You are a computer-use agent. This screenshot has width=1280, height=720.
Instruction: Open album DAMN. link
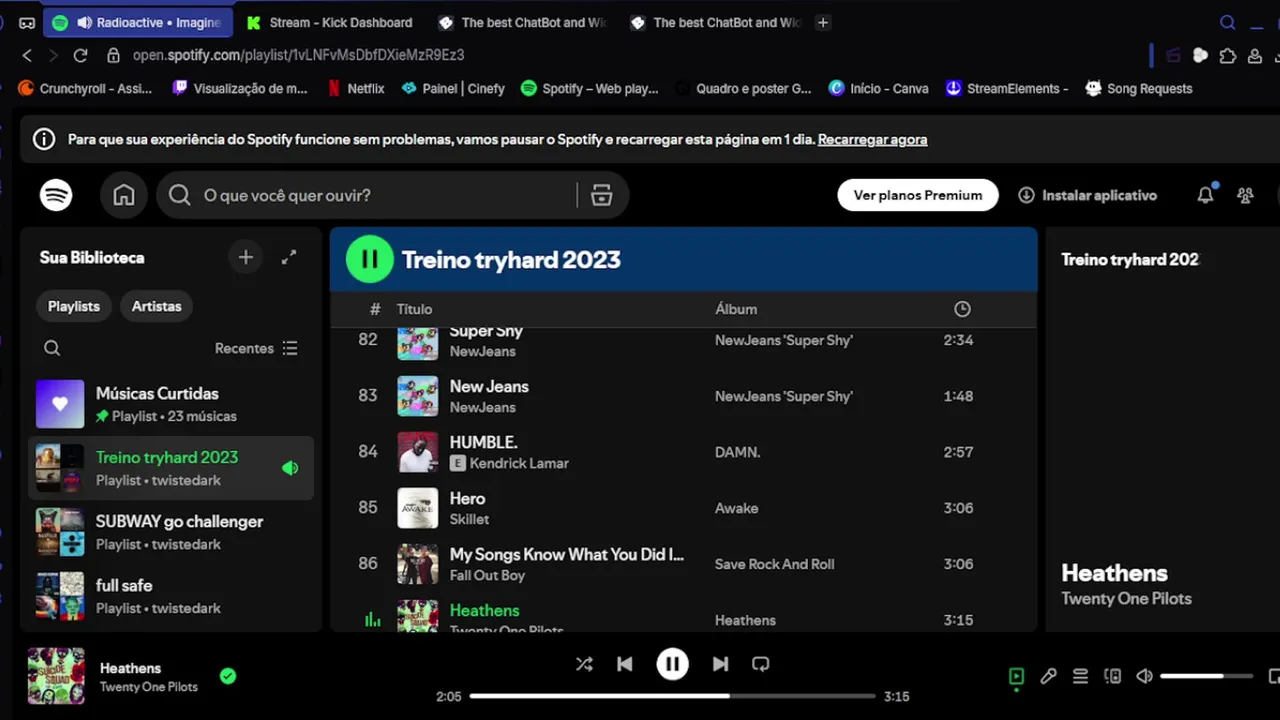point(737,452)
